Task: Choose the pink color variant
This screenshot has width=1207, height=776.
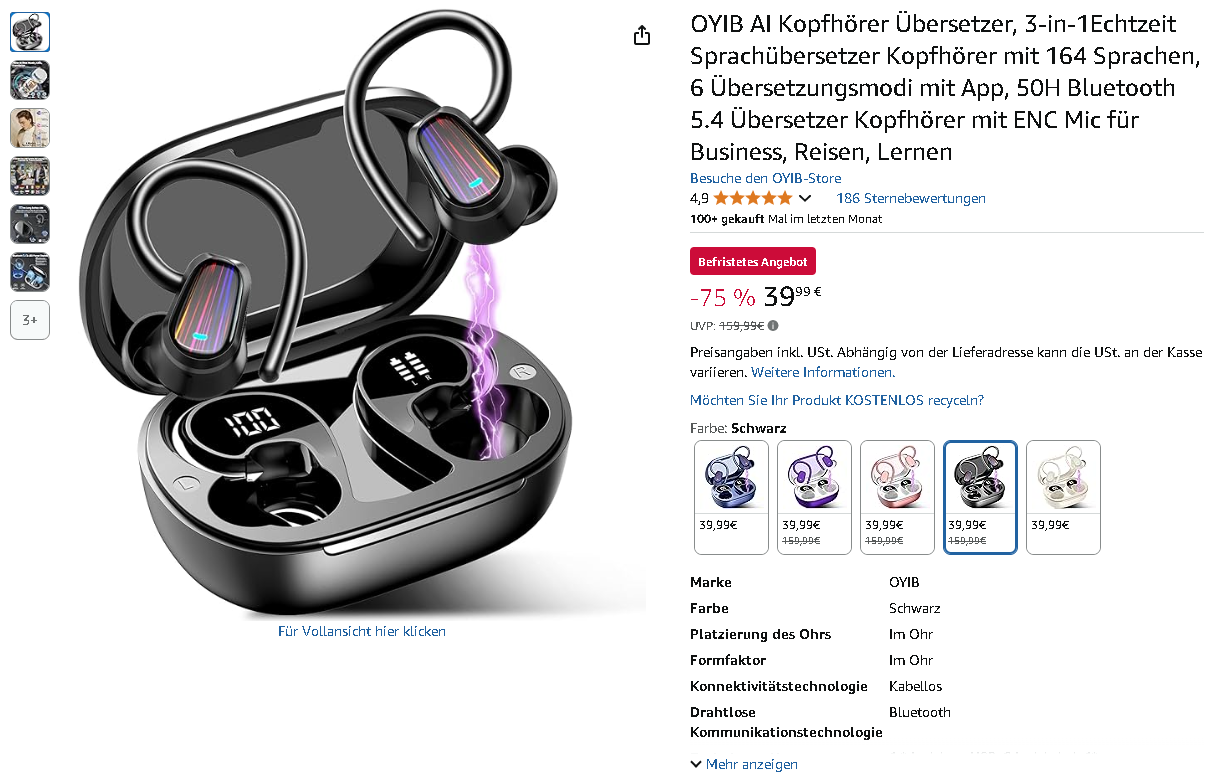Action: pos(897,497)
